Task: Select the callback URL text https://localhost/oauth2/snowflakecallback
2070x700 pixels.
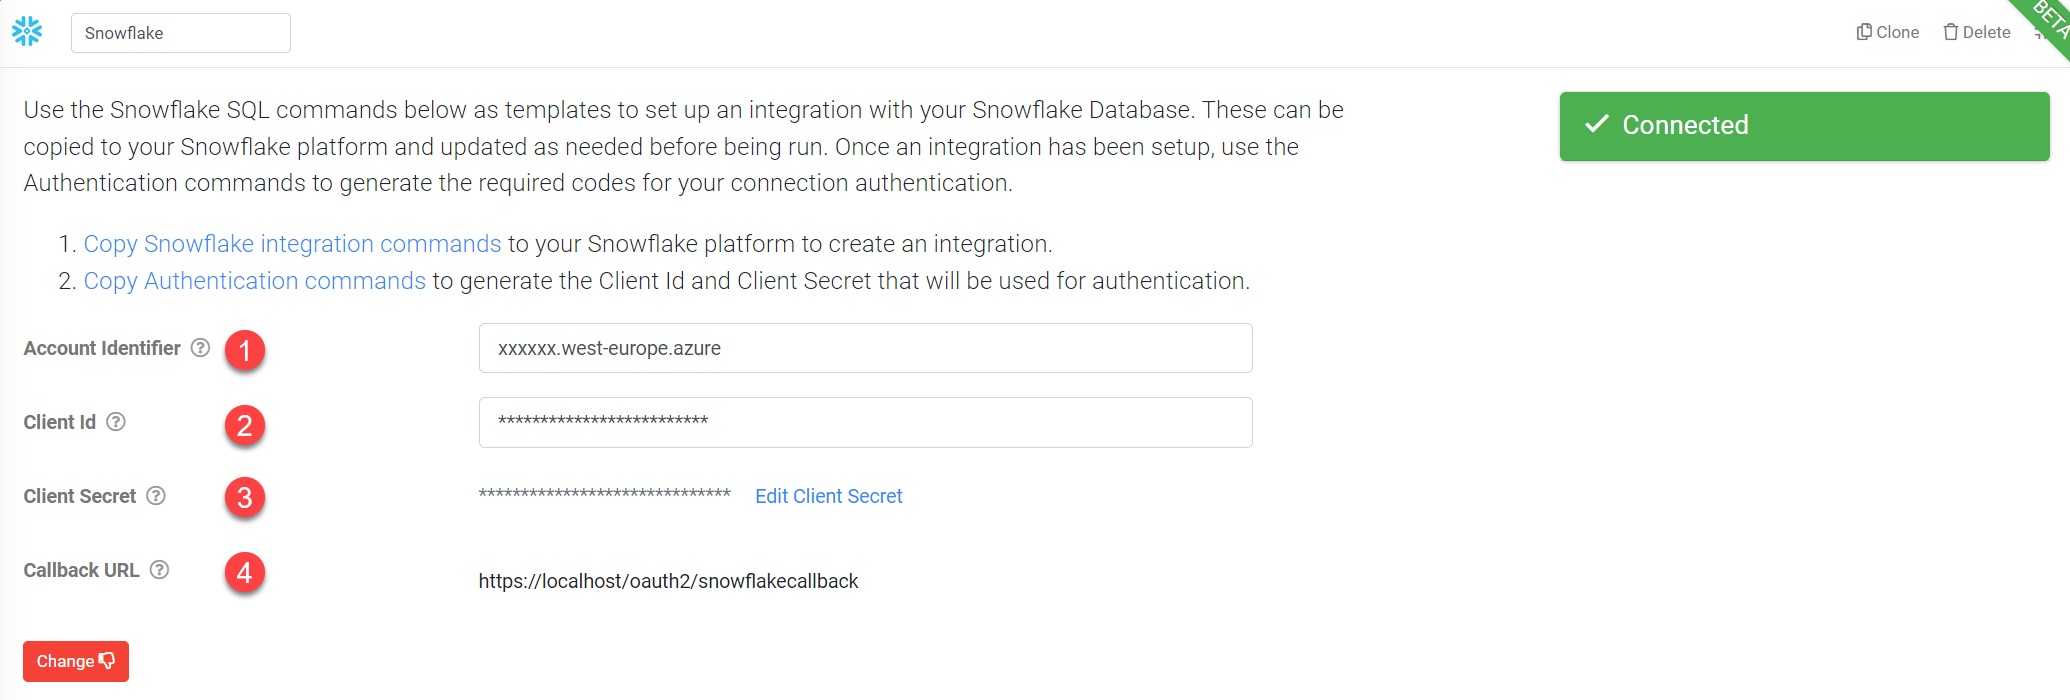Action: pos(668,581)
